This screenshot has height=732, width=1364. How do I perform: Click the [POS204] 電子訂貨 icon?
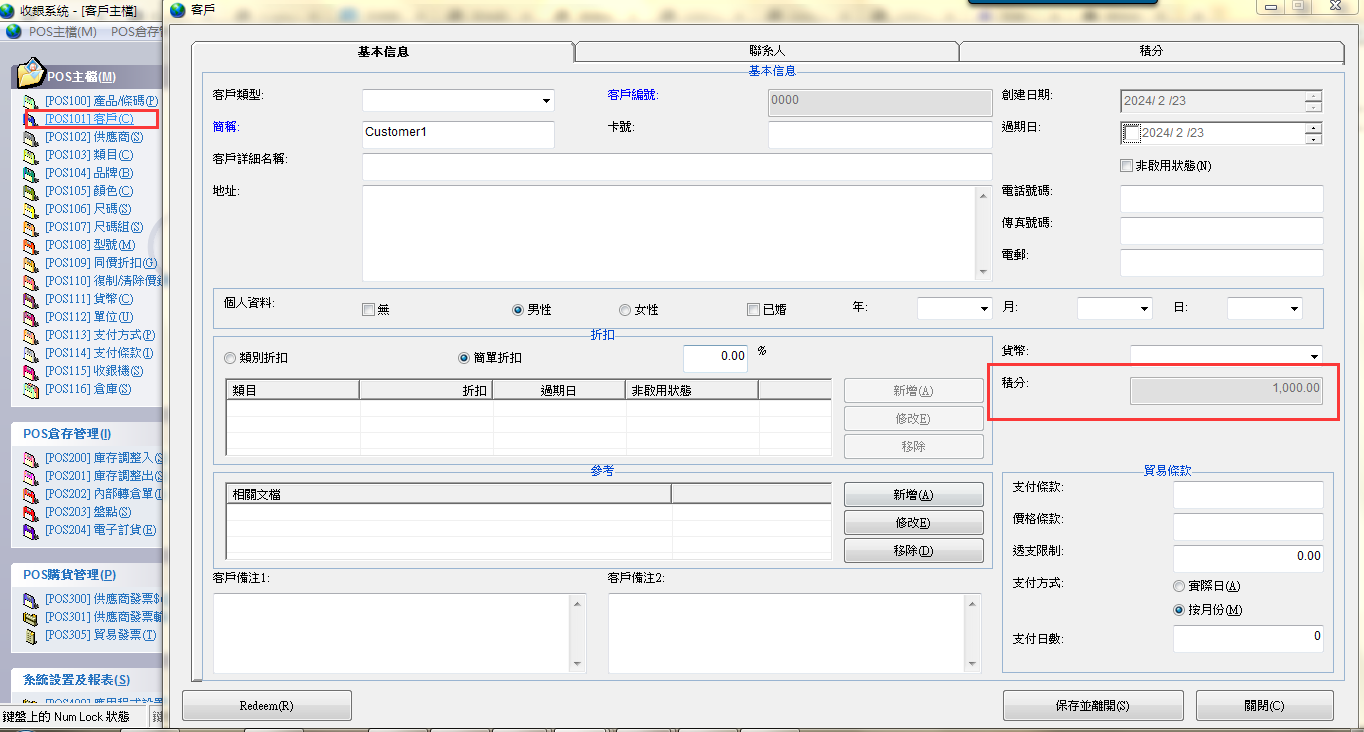[31, 530]
